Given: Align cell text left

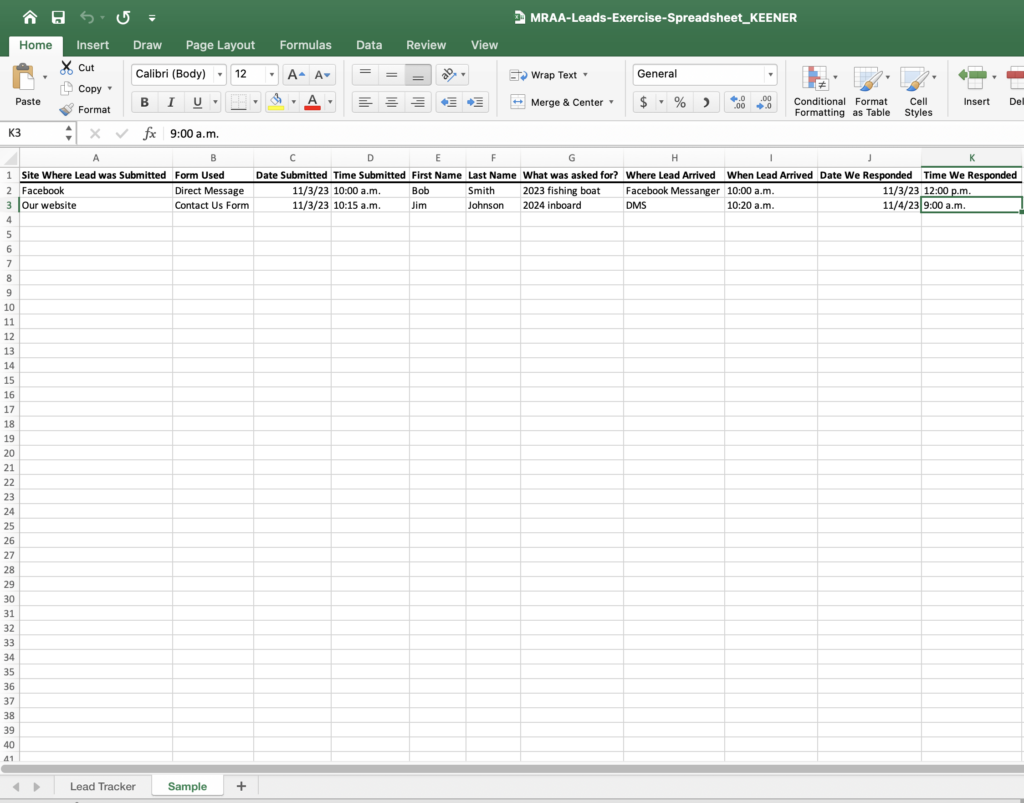Looking at the screenshot, I should click(x=365, y=102).
